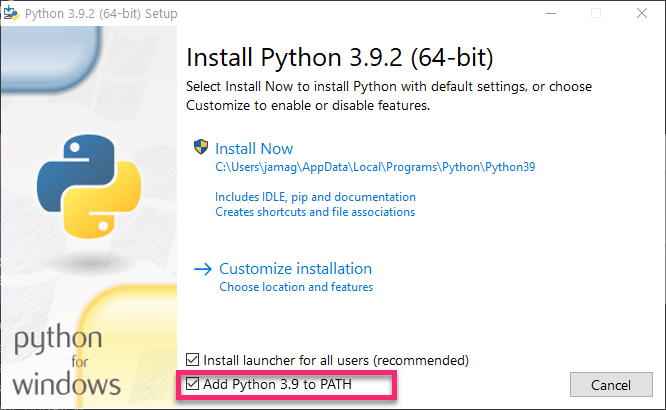Minimize the Python Setup window
This screenshot has height=410, width=666.
click(550, 15)
